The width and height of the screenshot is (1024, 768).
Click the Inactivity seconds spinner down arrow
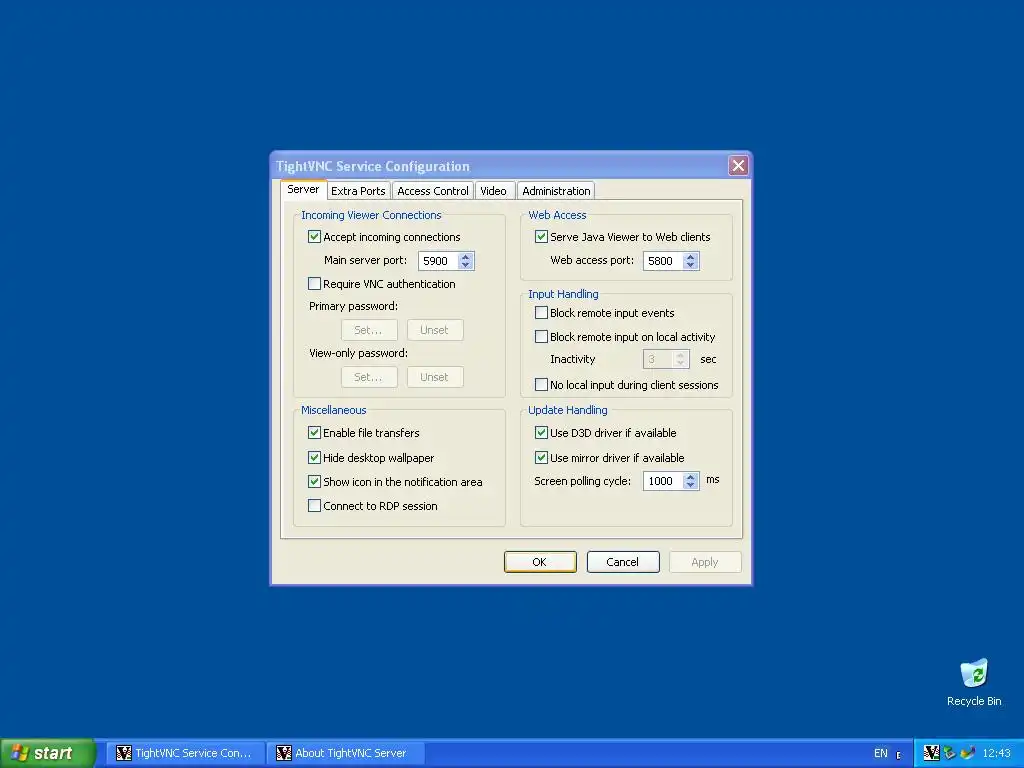[680, 363]
